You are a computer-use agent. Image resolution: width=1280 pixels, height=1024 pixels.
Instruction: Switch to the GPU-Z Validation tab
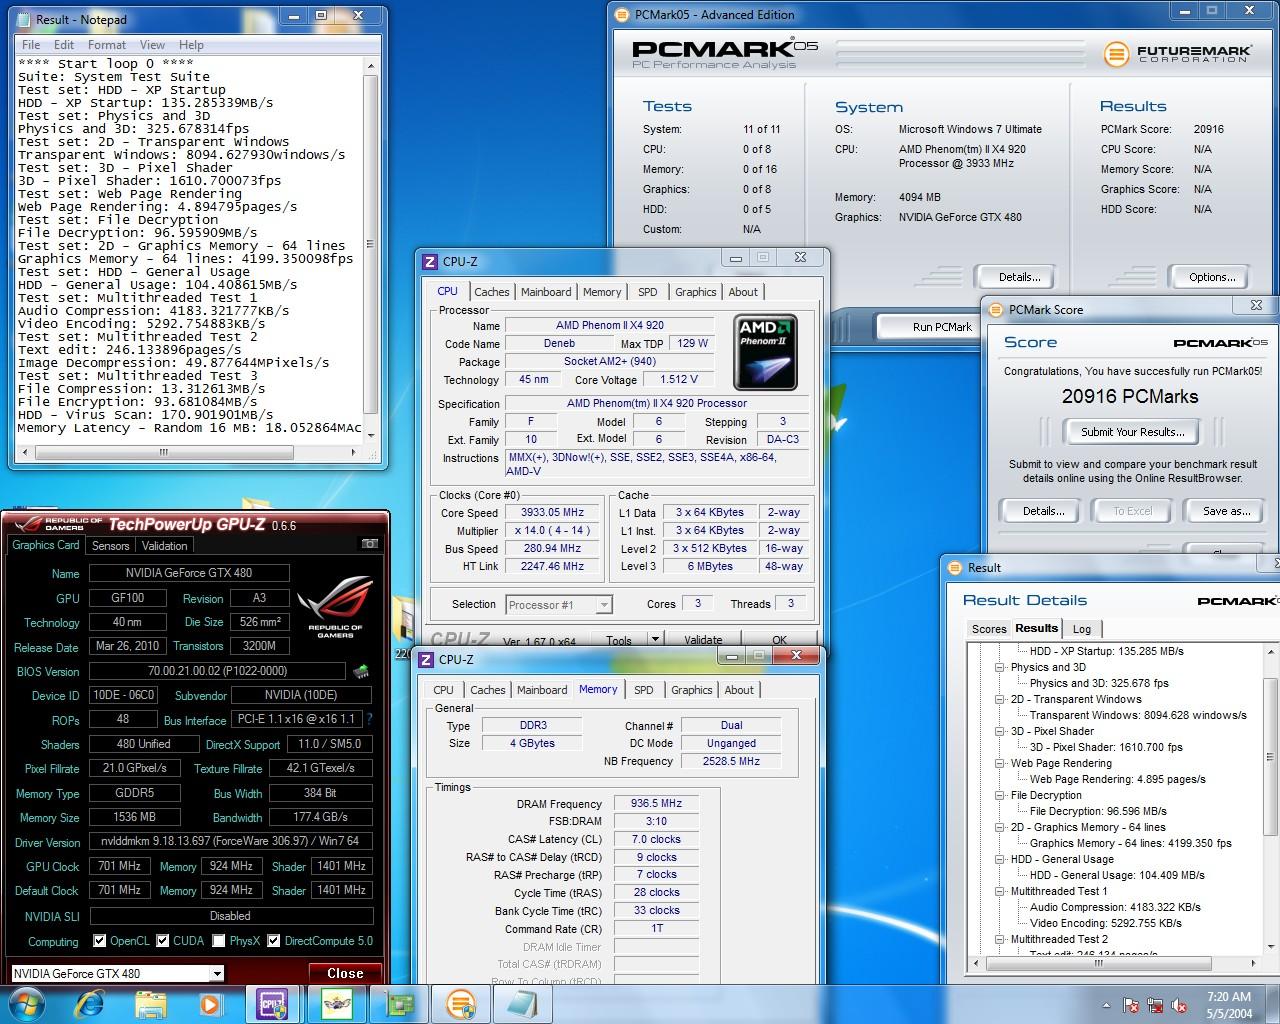pos(164,546)
